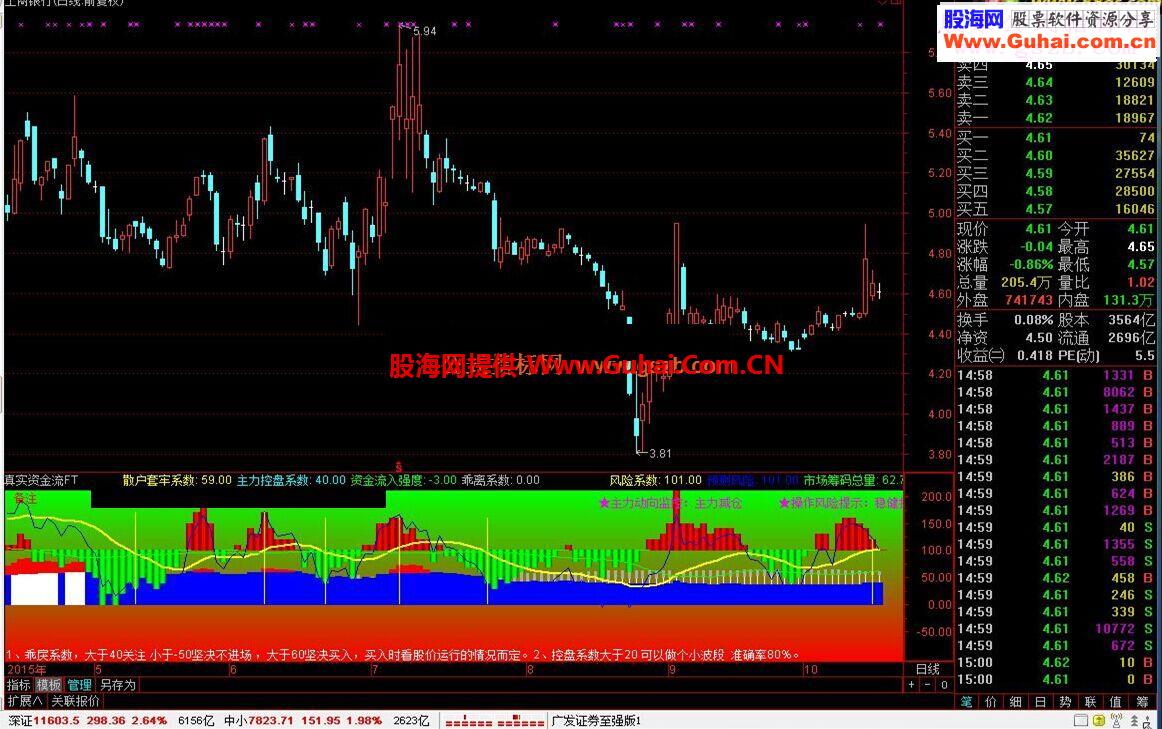Viewport: 1162px width, 729px height.
Task: Click 收益 value 0.418
Action: 1035,356
